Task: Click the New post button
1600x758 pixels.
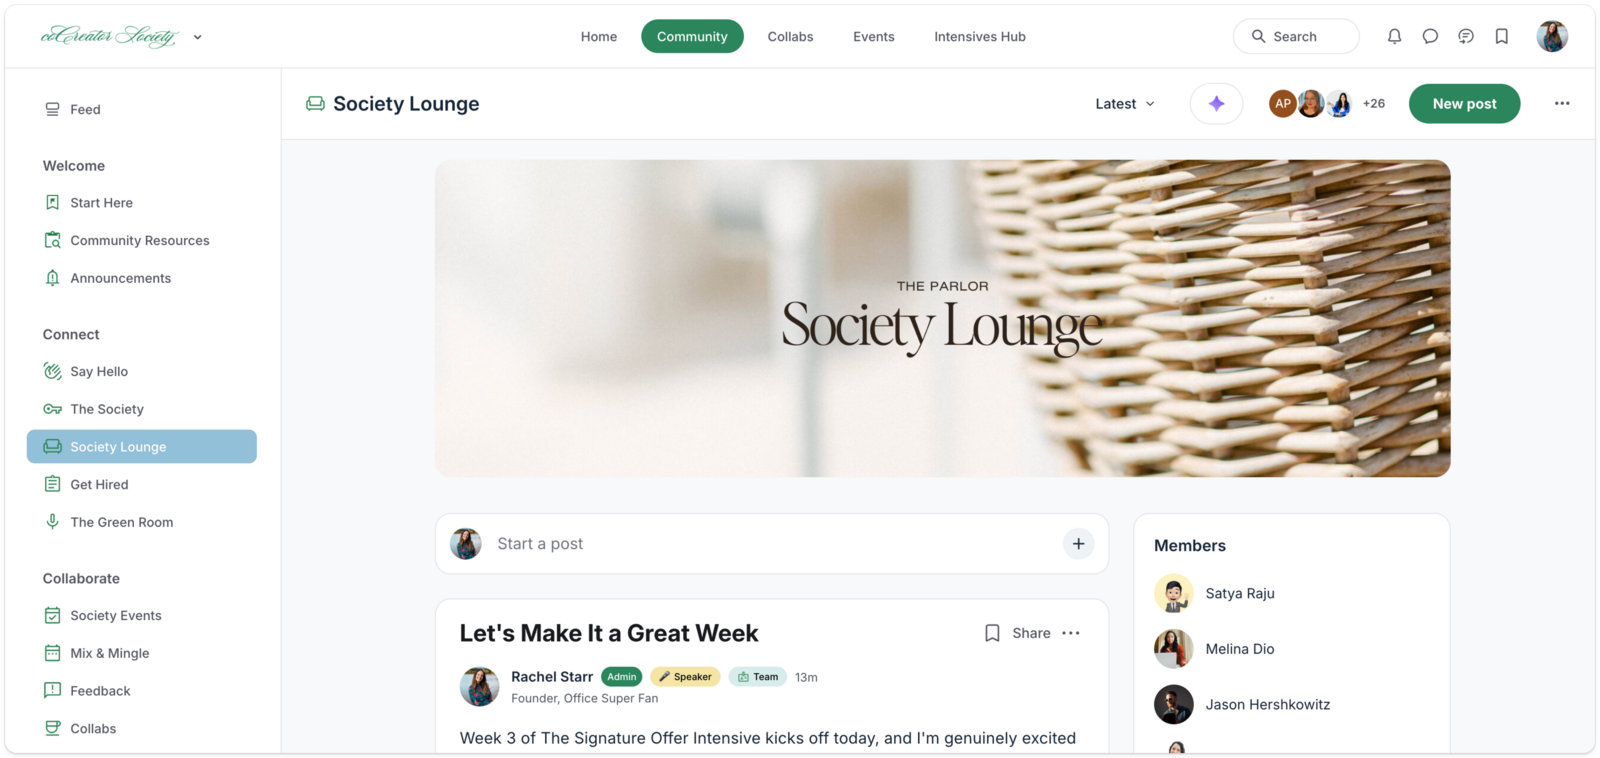Action: (1464, 103)
